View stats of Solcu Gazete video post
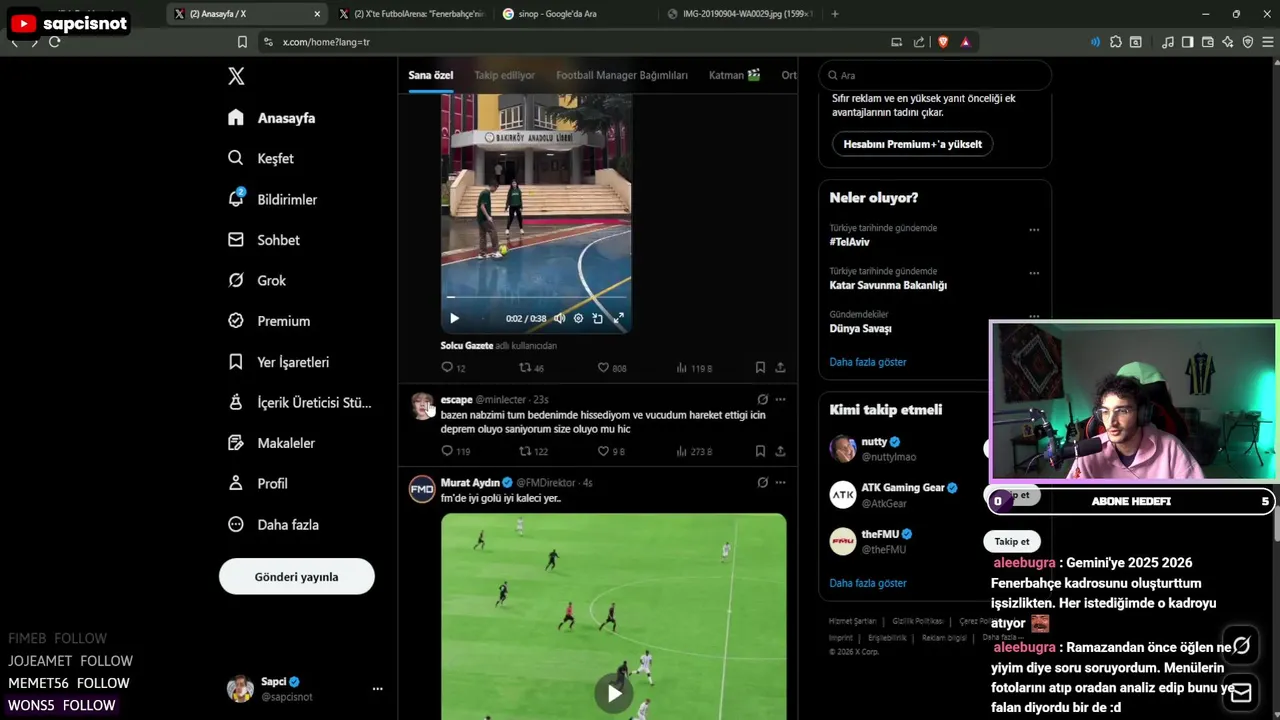Viewport: 1280px width, 720px height. (694, 368)
